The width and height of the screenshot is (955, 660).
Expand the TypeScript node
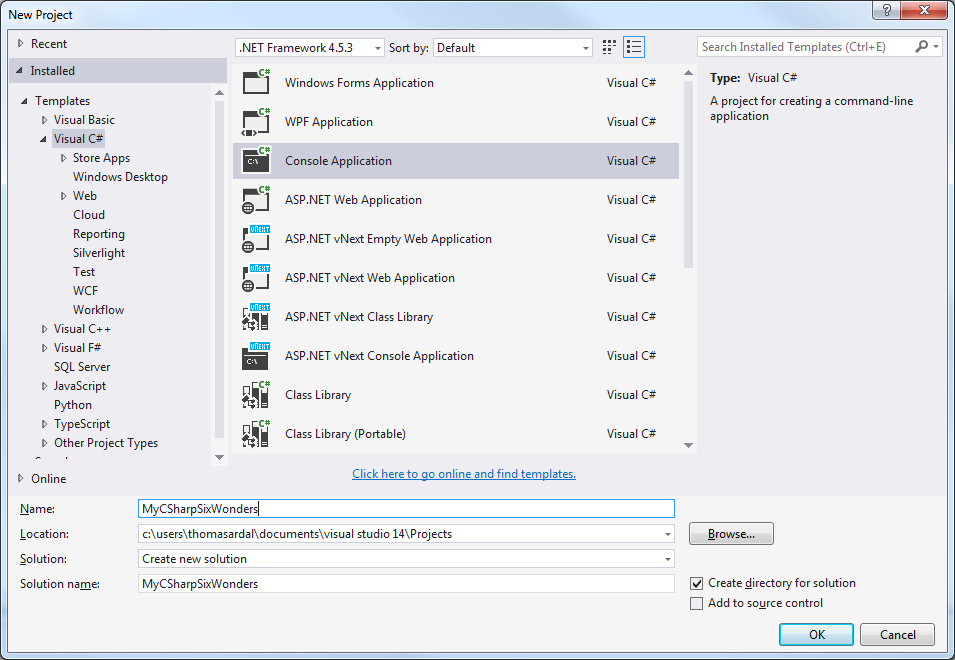click(x=44, y=424)
